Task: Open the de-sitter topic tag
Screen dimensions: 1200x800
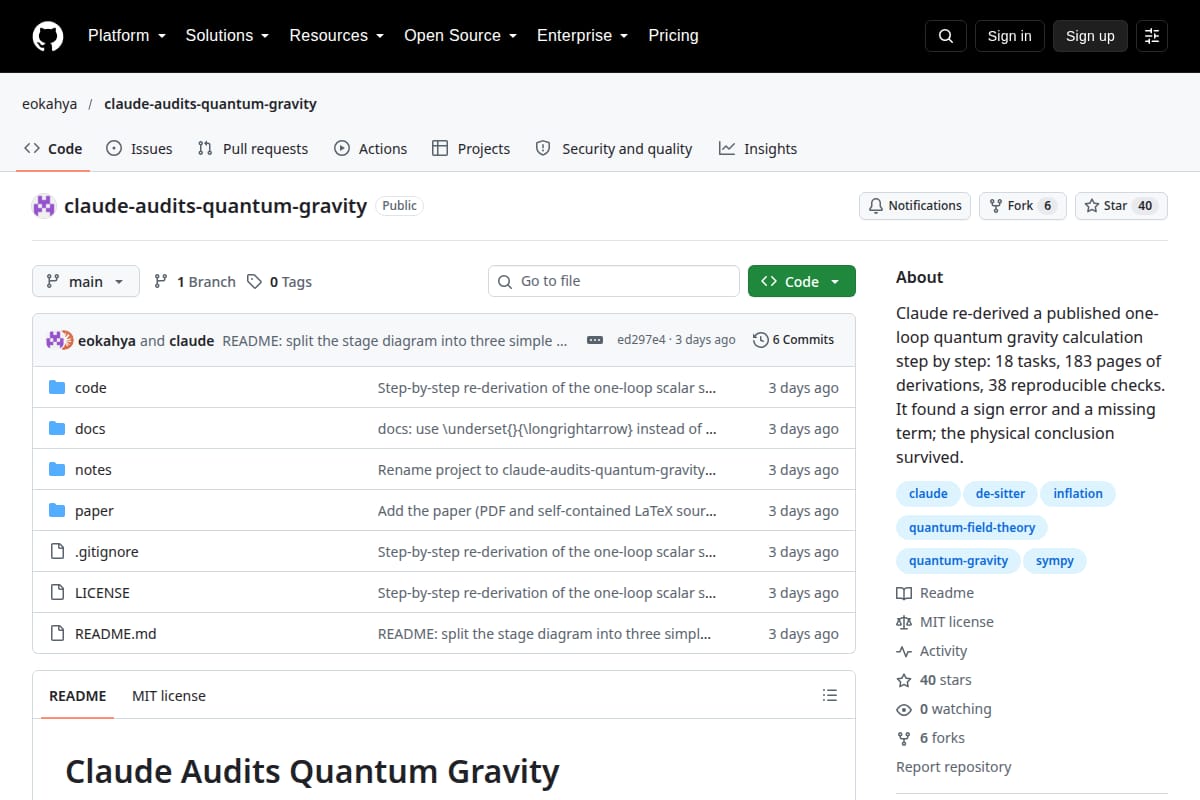Action: coord(1001,493)
